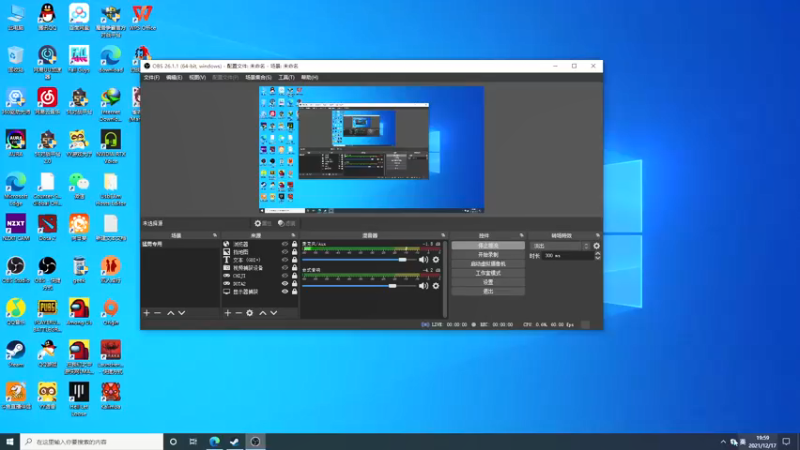Open the 淡出 transition dropdown
800x450 pixels.
(x=560, y=246)
